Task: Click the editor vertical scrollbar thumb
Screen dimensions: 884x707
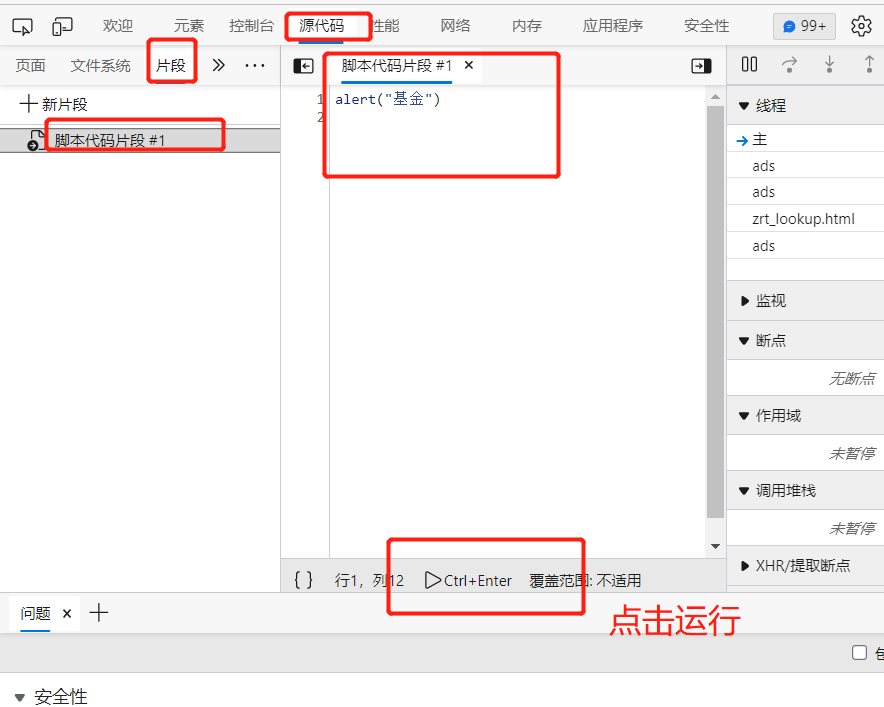Action: 715,311
